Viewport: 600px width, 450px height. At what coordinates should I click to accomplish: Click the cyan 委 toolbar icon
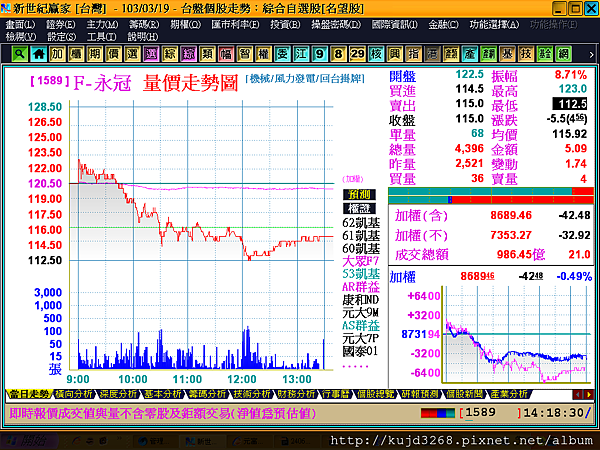click(282, 54)
